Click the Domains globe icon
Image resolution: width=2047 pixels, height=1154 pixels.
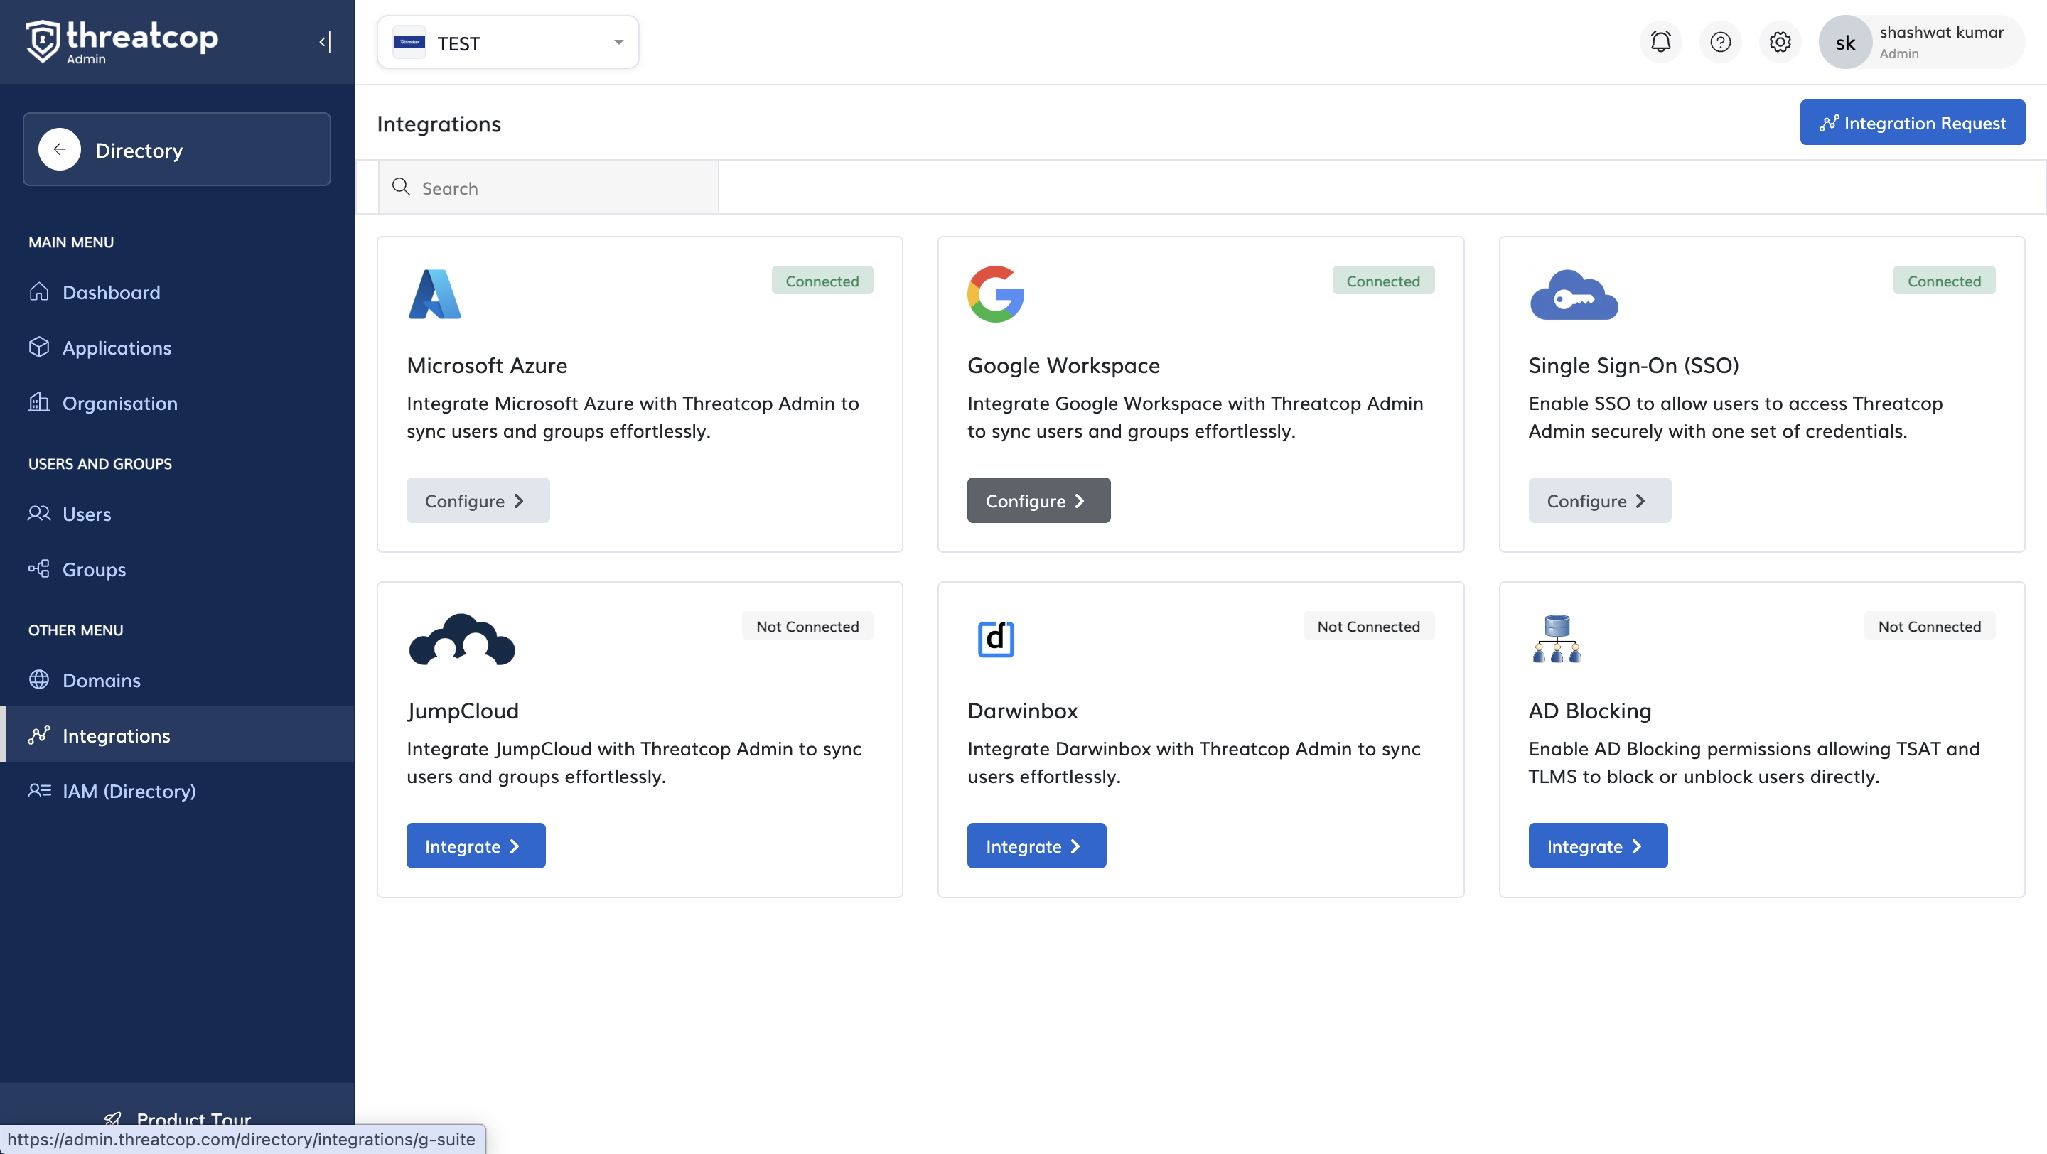pos(39,680)
